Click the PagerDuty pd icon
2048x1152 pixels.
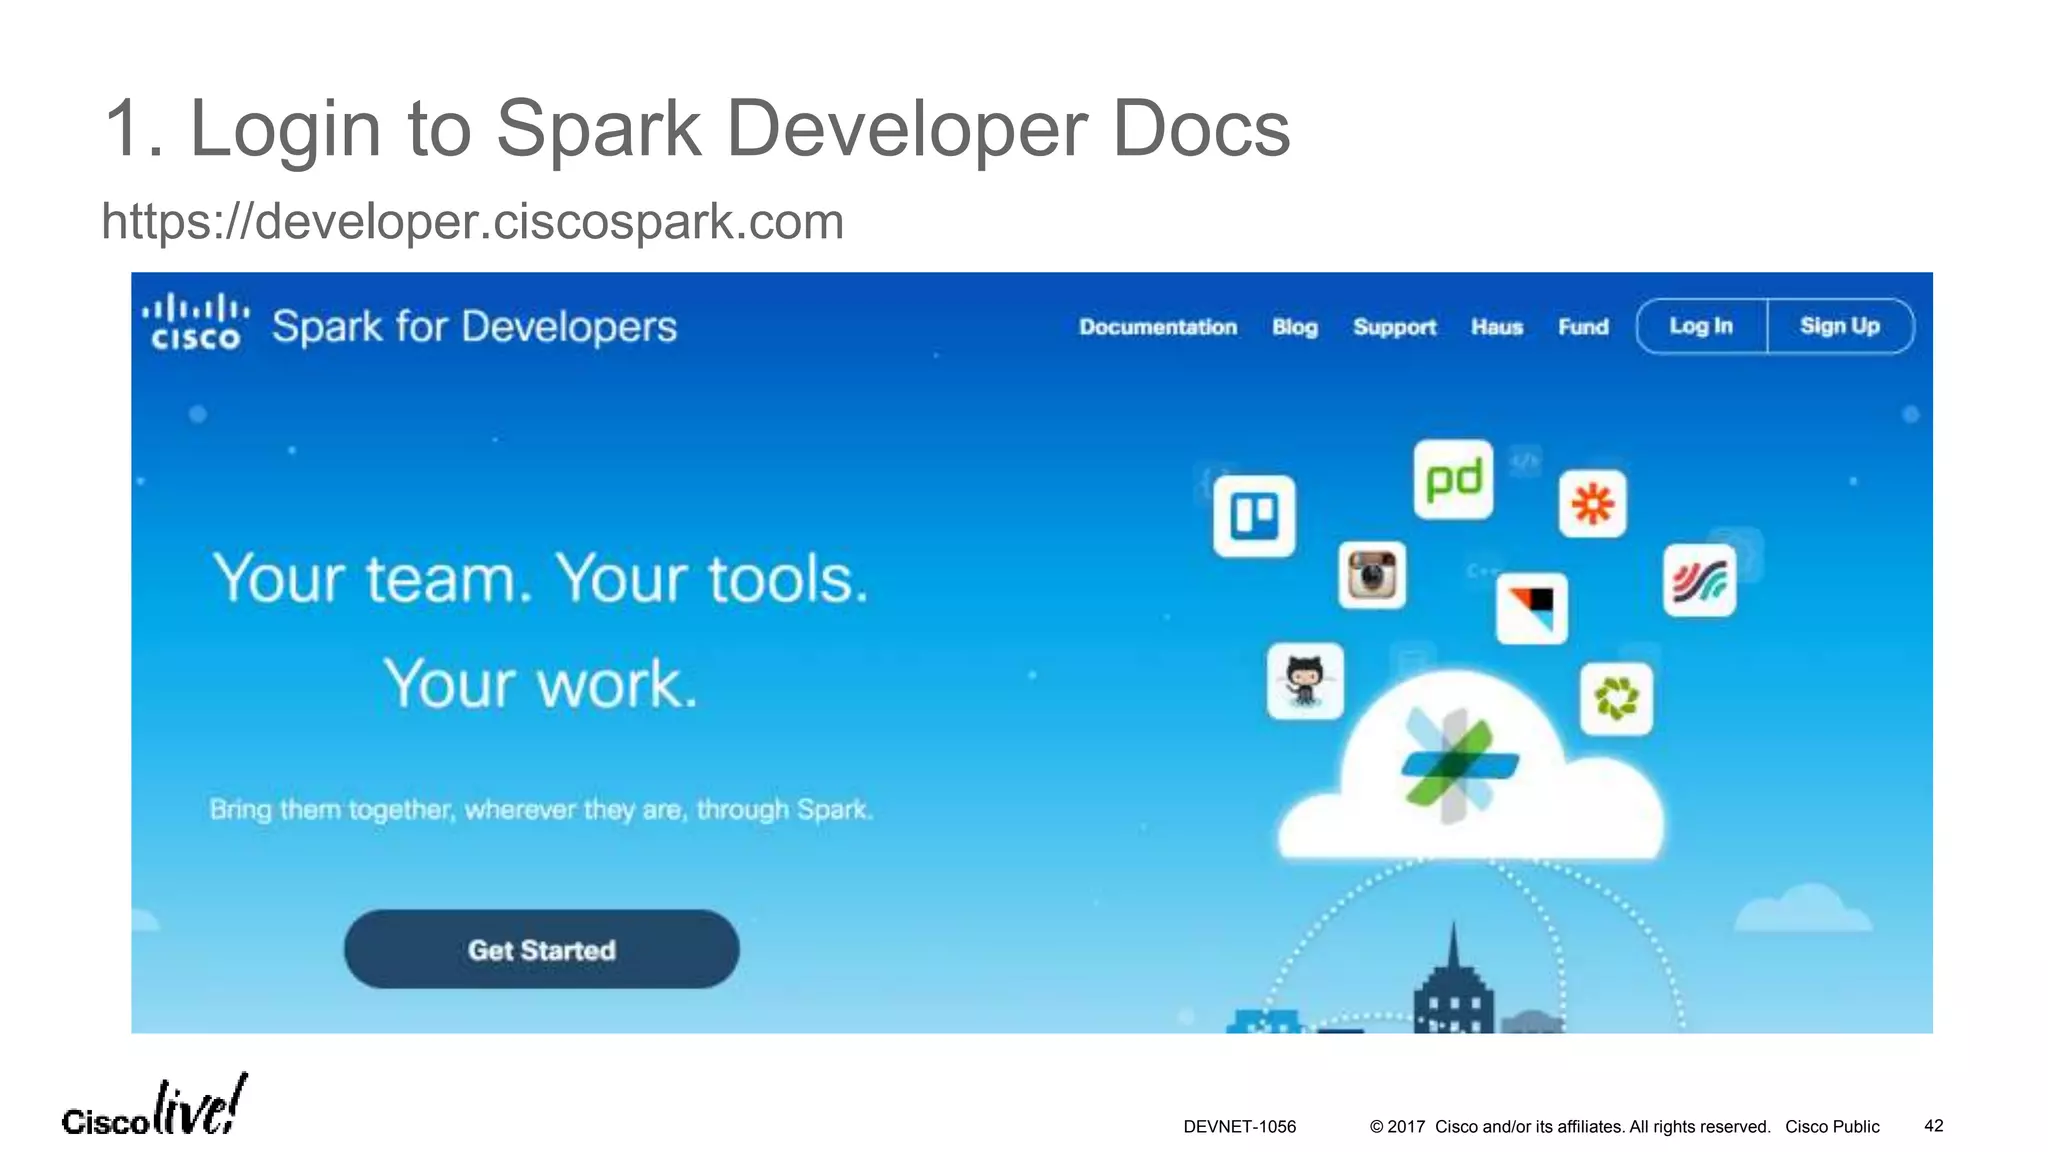1453,480
